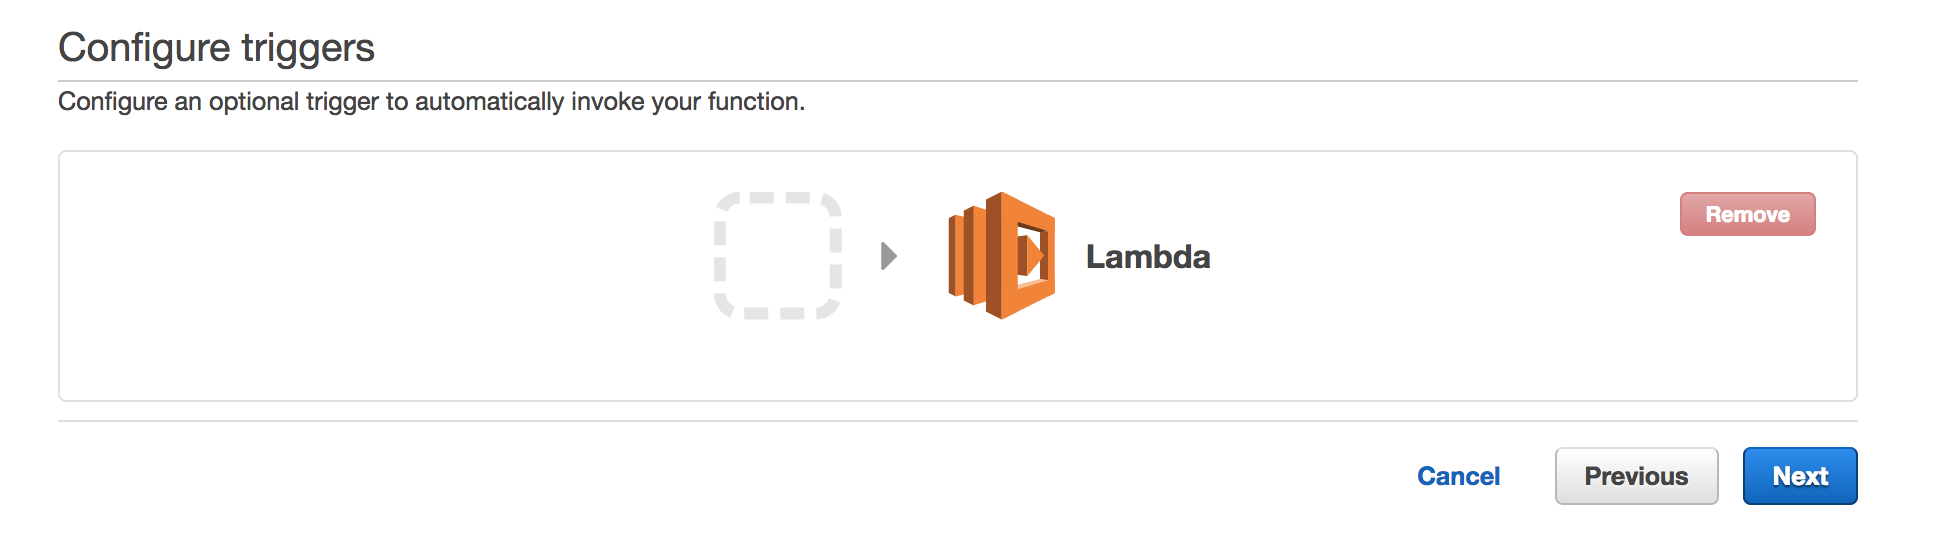Remove the trigger using the red button
The height and width of the screenshot is (560, 1934).
click(1747, 214)
